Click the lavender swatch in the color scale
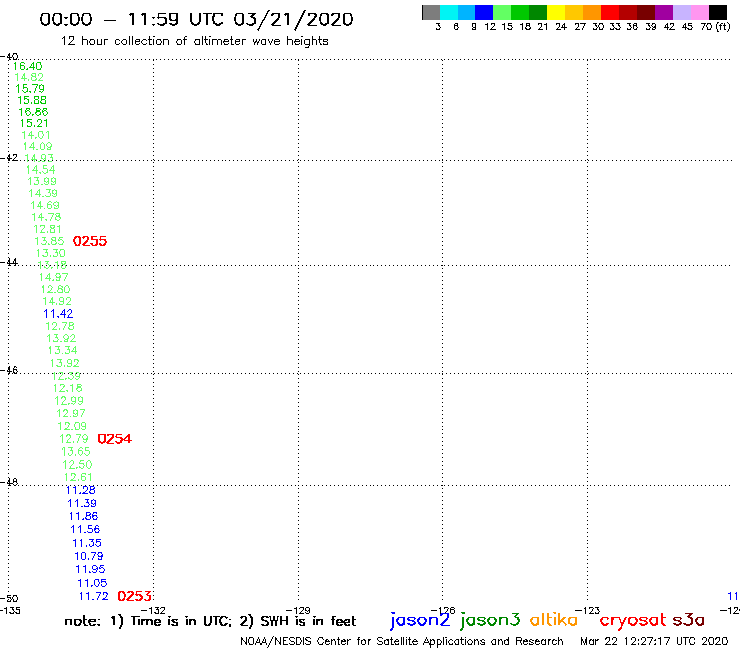Screen dimensions: 740x650 tap(681, 12)
